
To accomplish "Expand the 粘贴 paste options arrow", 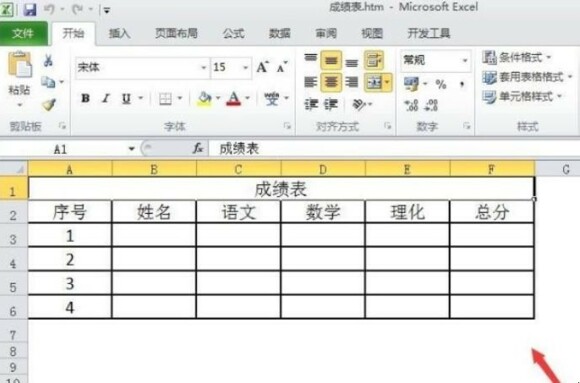I will pos(20,105).
